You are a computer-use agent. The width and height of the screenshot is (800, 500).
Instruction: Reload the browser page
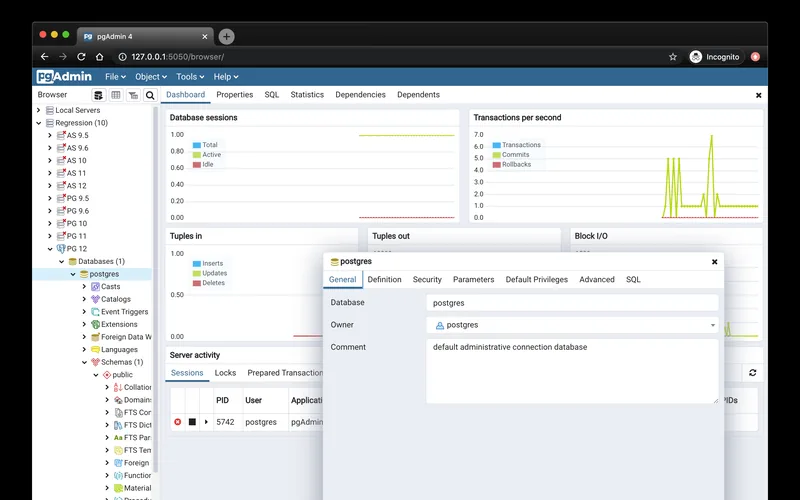81,57
